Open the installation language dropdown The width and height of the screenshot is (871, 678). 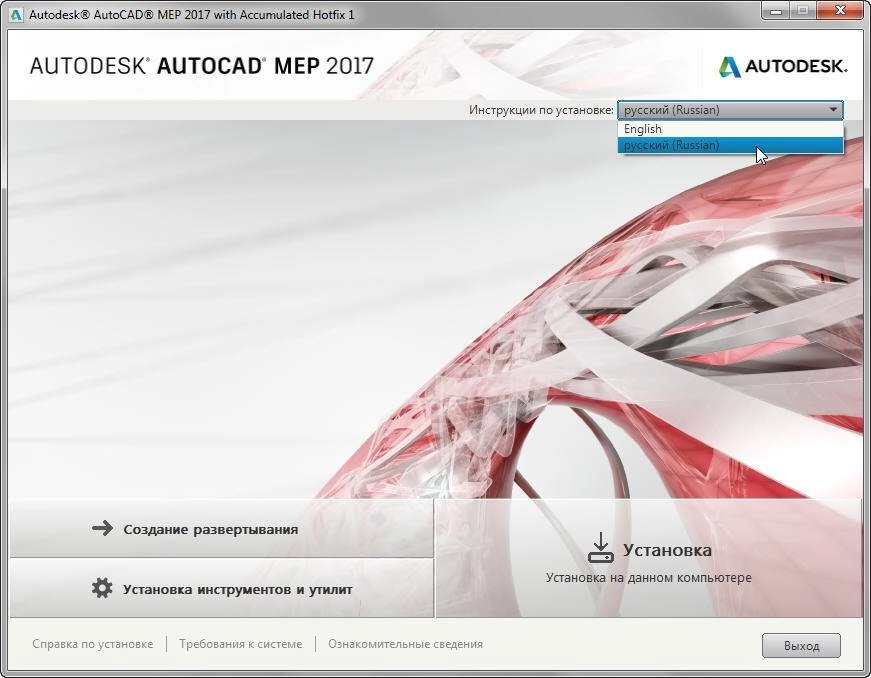730,110
